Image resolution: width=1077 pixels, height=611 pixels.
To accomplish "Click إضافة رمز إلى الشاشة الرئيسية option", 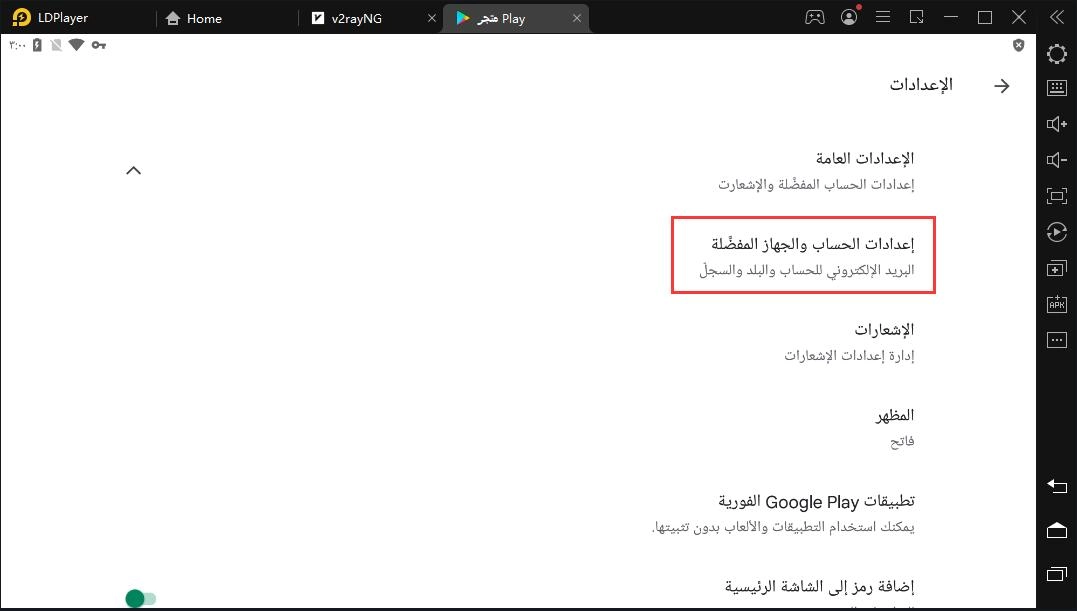I will (x=819, y=586).
